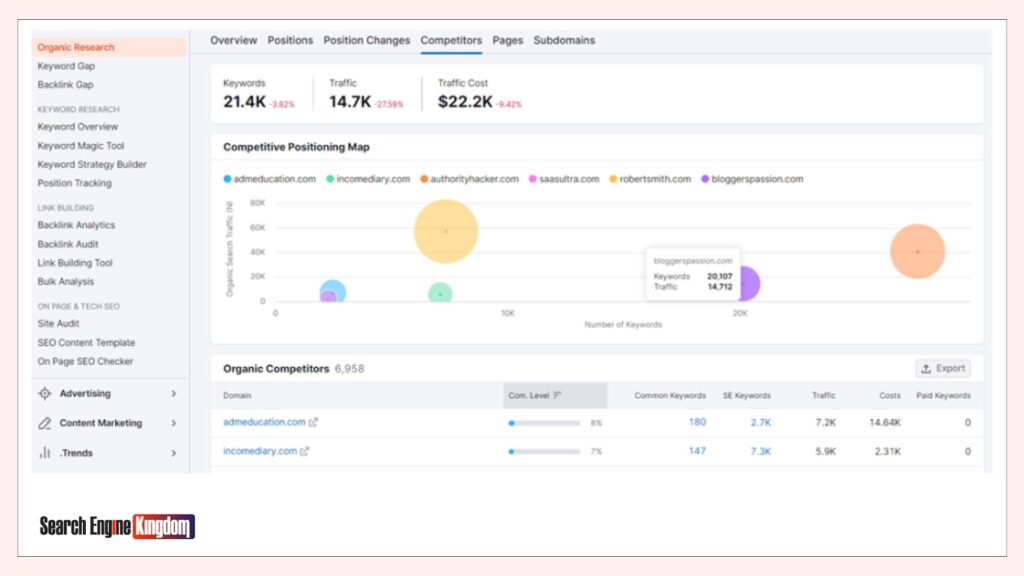The width and height of the screenshot is (1024, 576).
Task: Select Organic Research in sidebar
Action: pyautogui.click(x=108, y=47)
